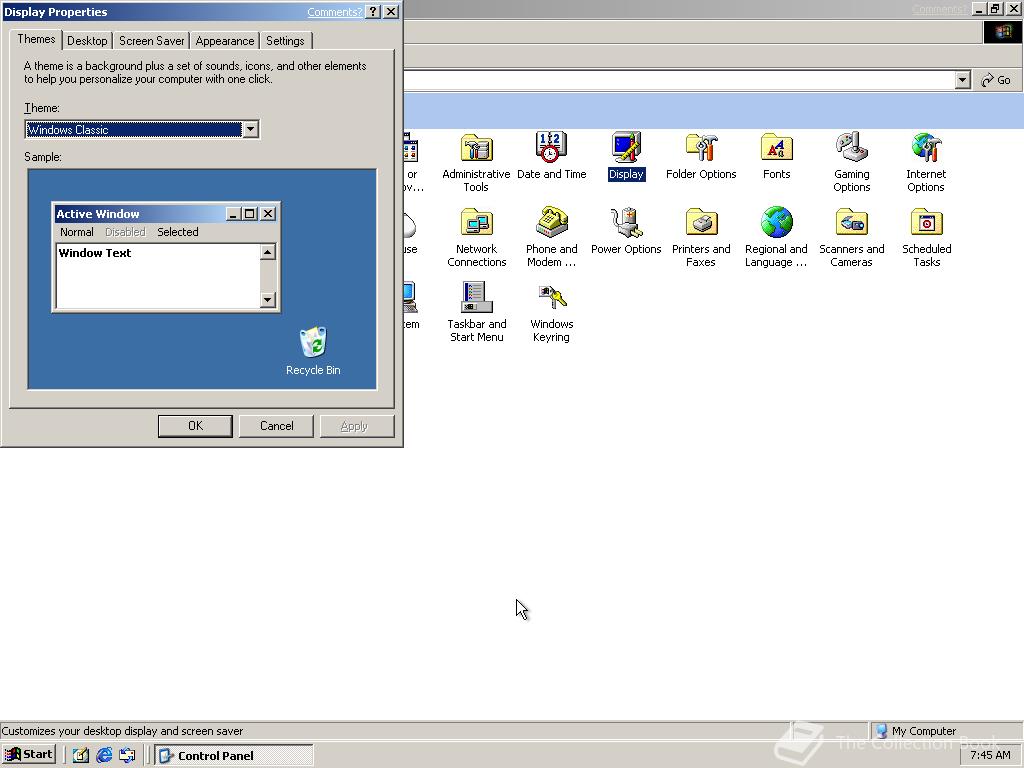Viewport: 1024px width, 768px height.
Task: Click the Windows flag logo in Control Panel
Action: 1002,32
